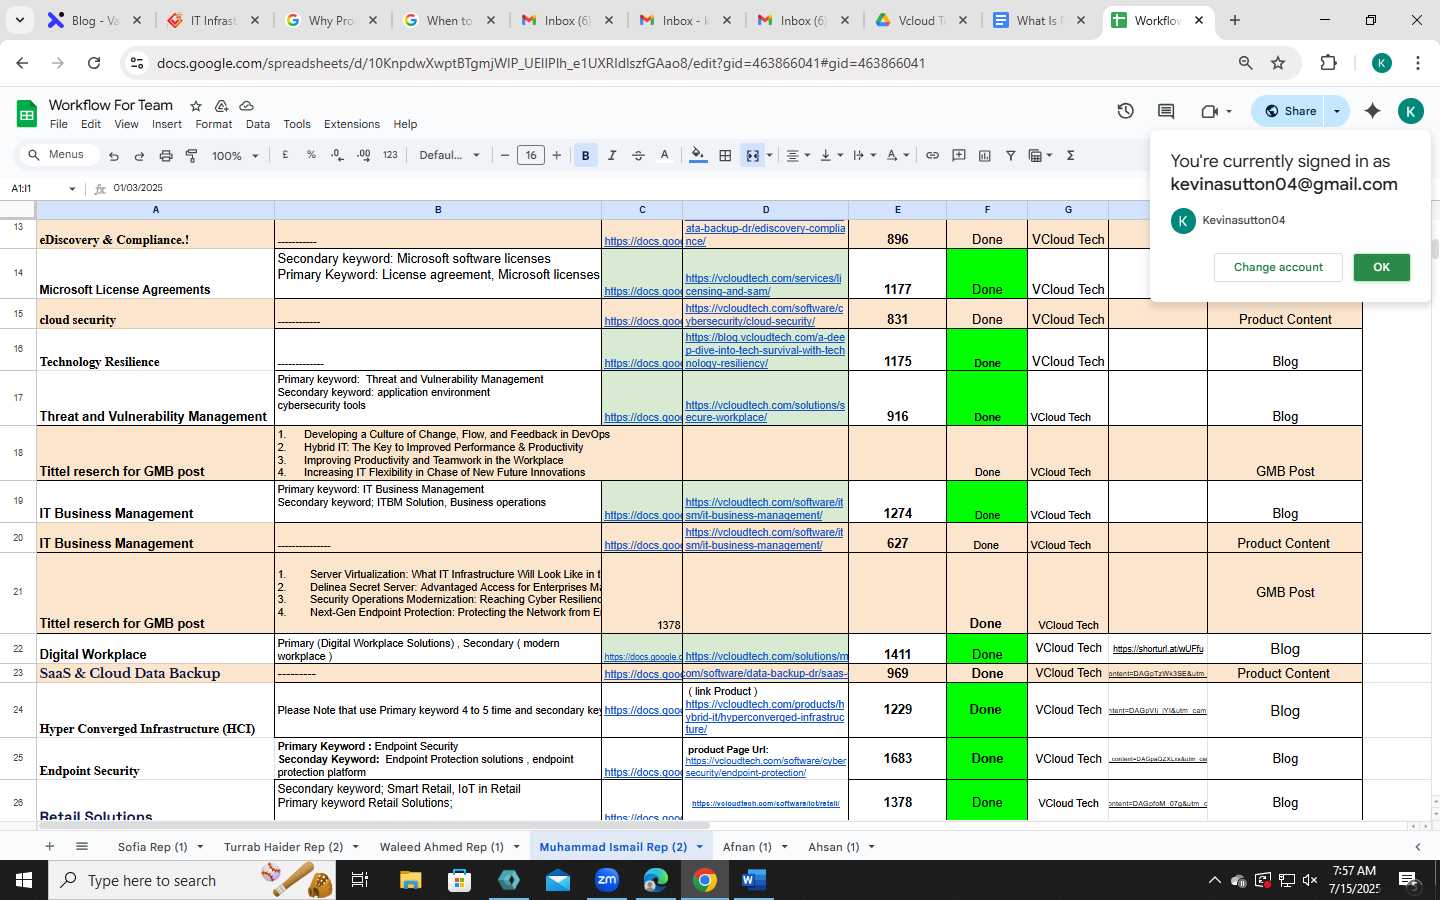Open Word from the Windows taskbar
The width and height of the screenshot is (1440, 900).
(x=753, y=880)
